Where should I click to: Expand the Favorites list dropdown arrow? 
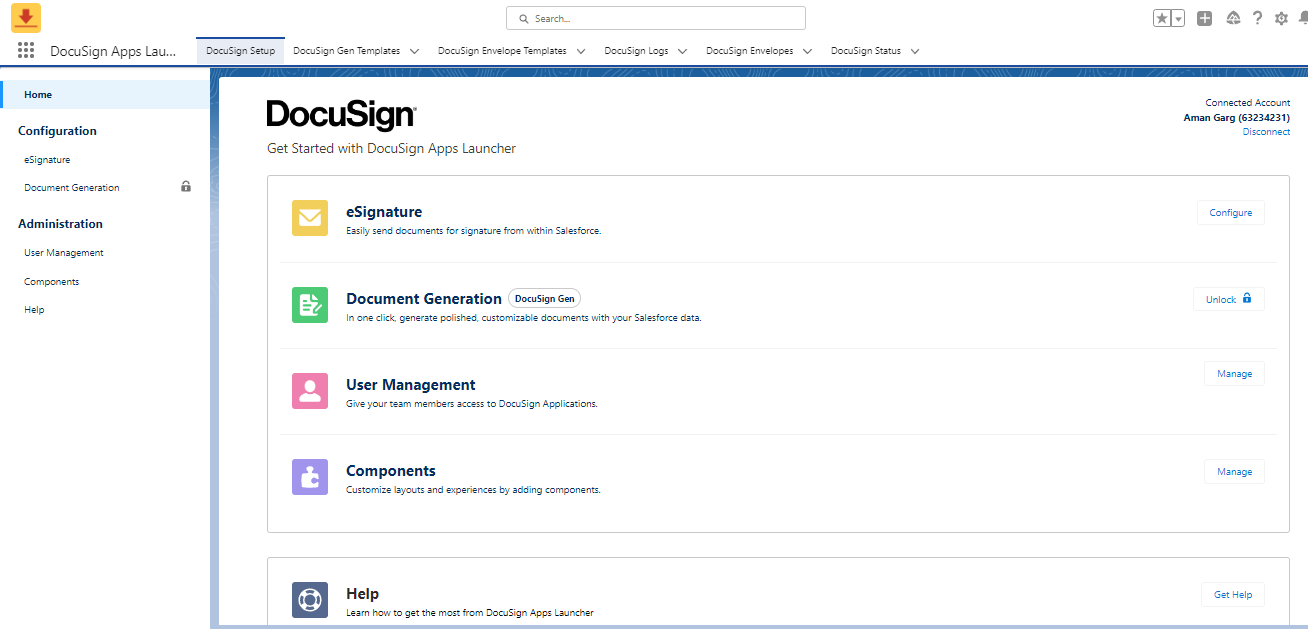click(1178, 18)
